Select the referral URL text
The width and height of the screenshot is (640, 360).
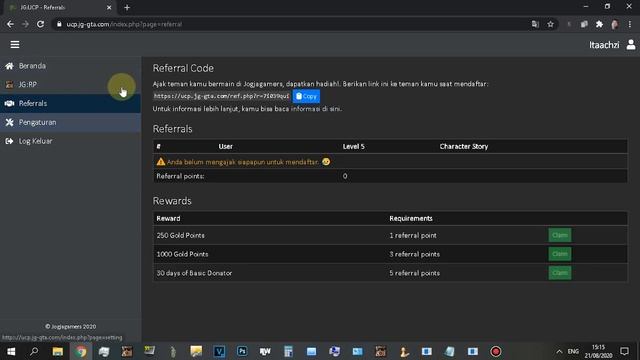click(x=221, y=96)
